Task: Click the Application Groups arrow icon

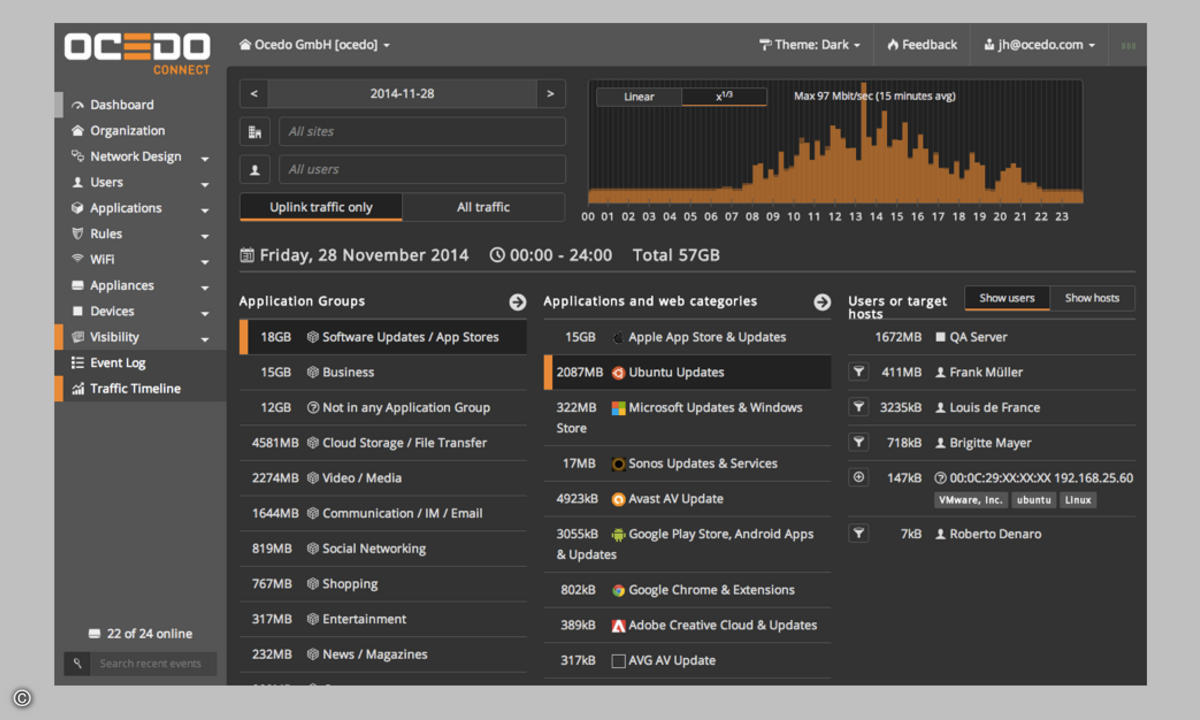Action: [x=517, y=302]
